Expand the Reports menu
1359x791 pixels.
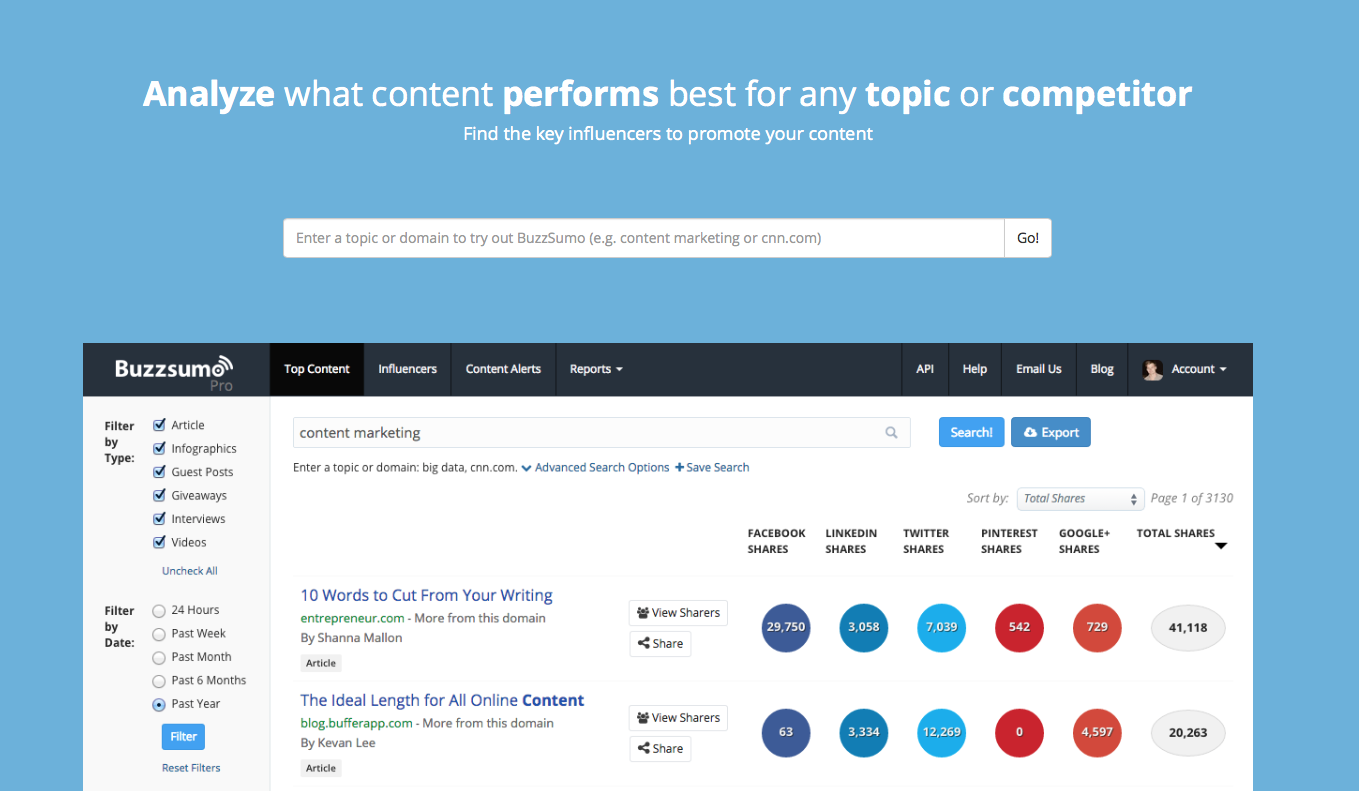click(x=596, y=369)
